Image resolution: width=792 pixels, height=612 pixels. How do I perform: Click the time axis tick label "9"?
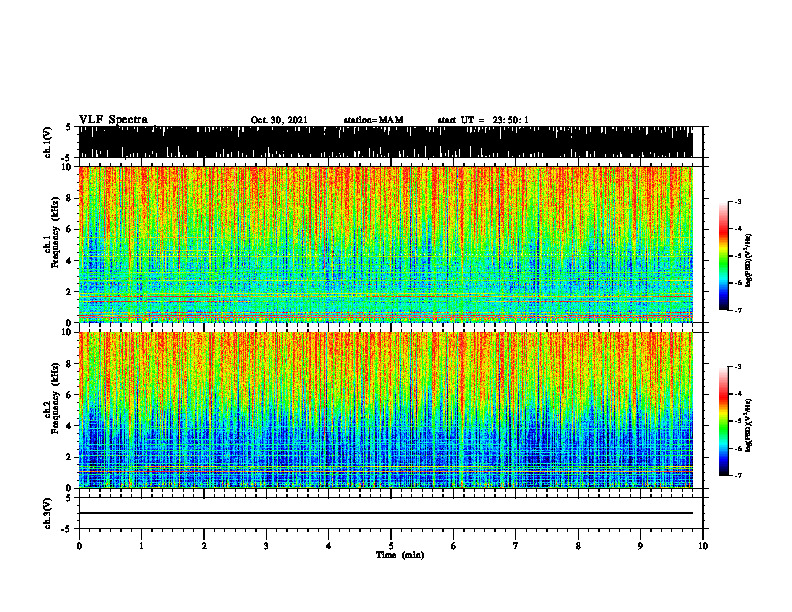pos(640,546)
